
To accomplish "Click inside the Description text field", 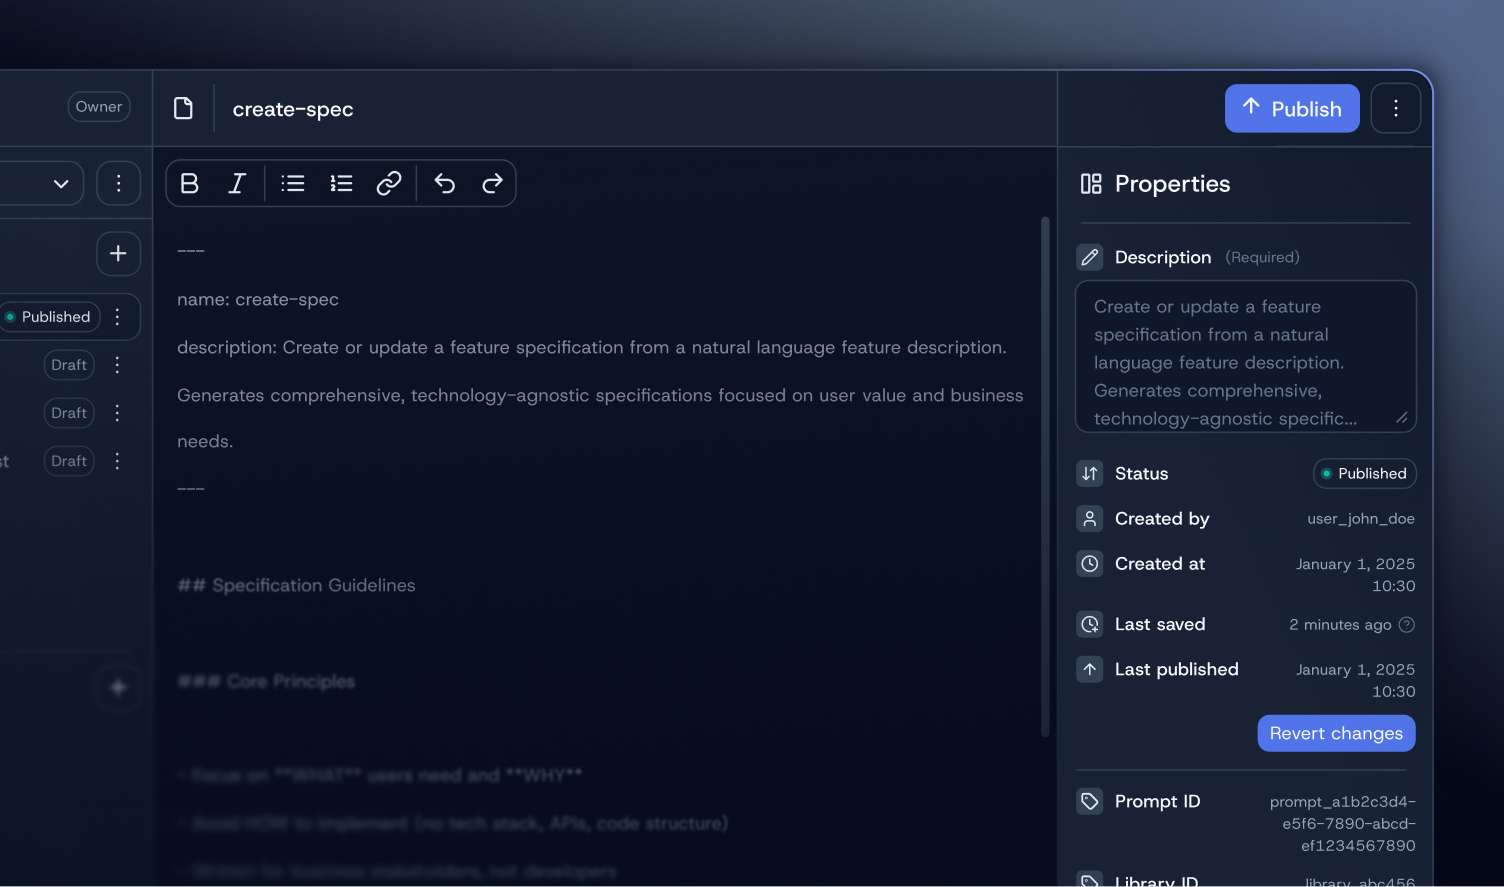I will click(1244, 357).
